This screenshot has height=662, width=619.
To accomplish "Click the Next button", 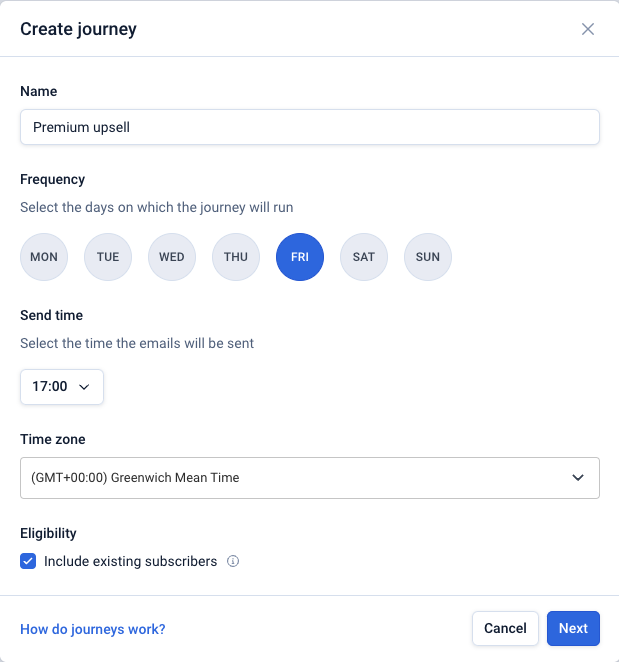I will (573, 629).
